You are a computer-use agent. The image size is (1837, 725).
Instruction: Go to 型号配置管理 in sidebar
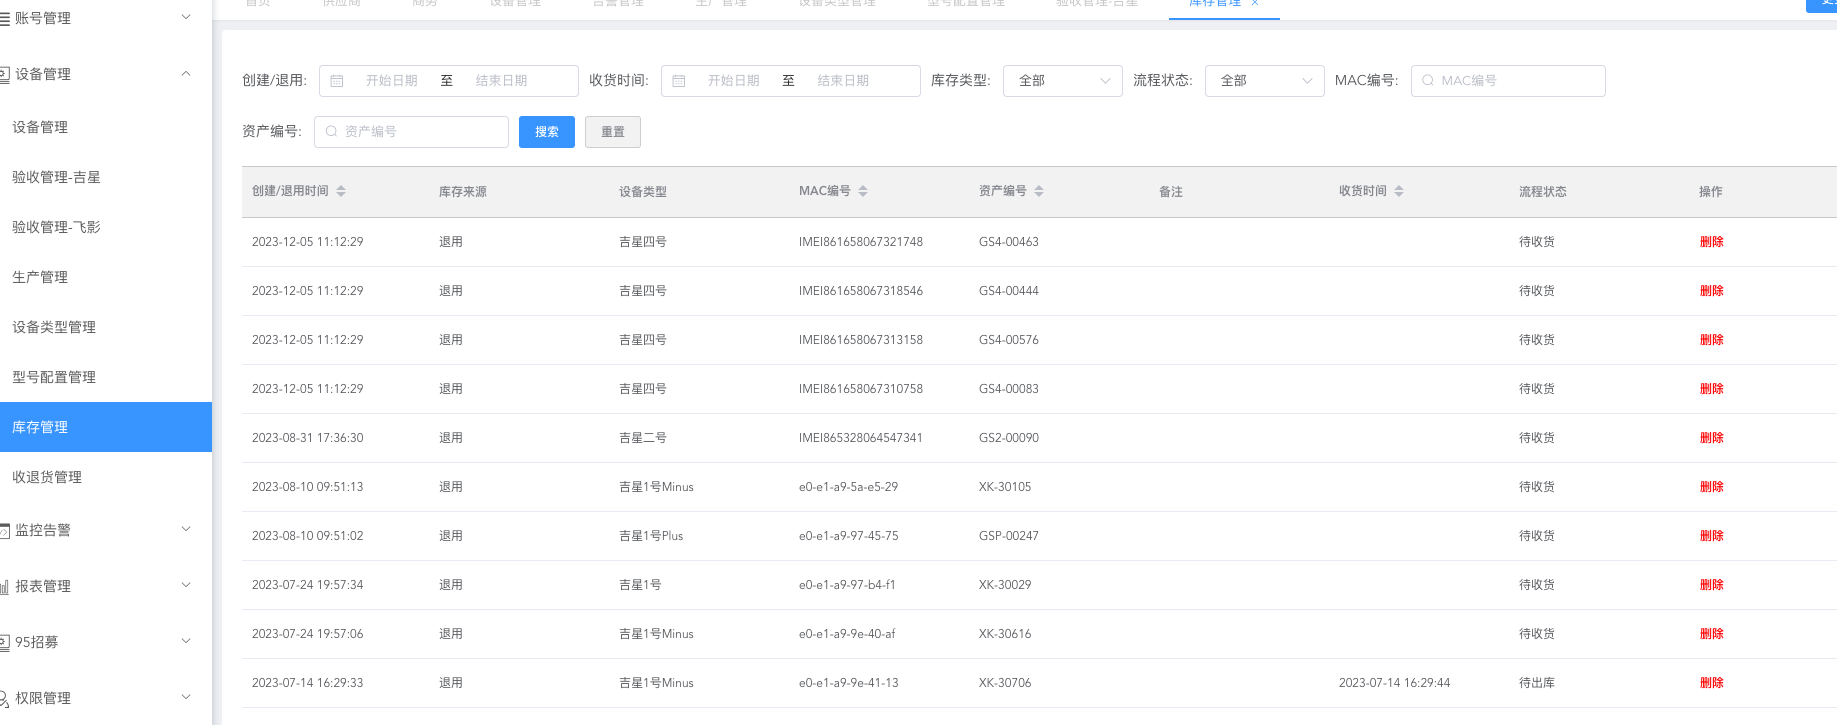pyautogui.click(x=106, y=377)
